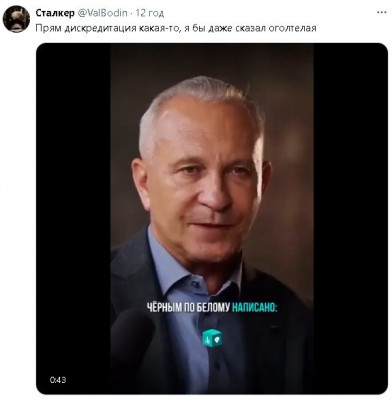Click the 12 год timestamp

coord(150,13)
